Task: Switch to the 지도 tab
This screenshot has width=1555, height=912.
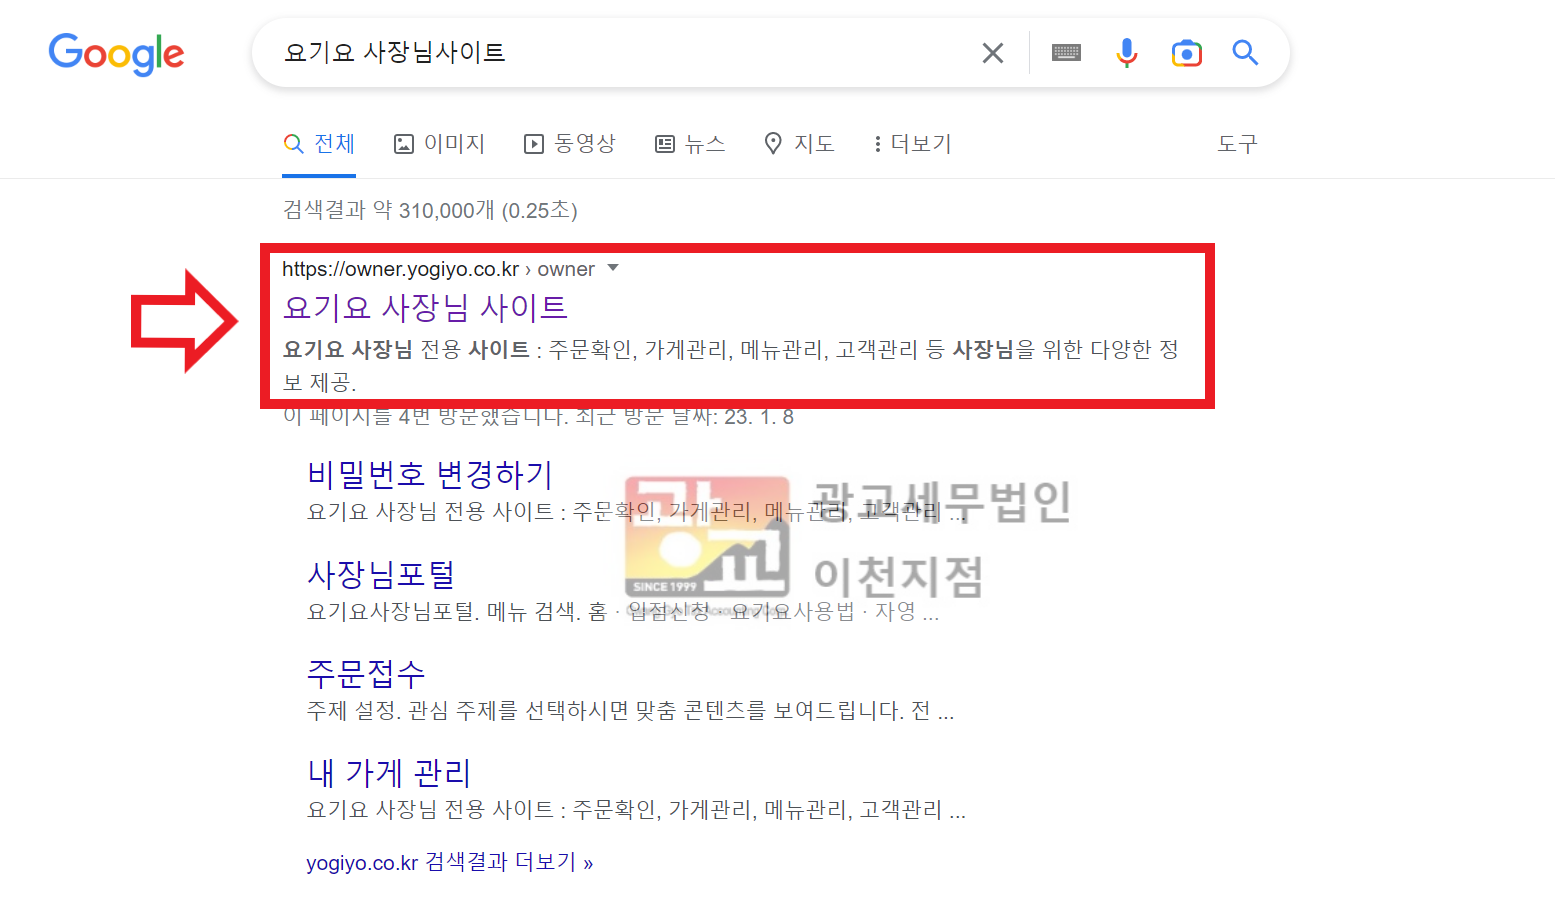Action: coord(799,144)
